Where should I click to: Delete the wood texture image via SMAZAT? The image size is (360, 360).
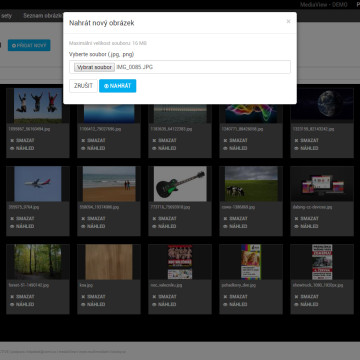[x=93, y=296]
